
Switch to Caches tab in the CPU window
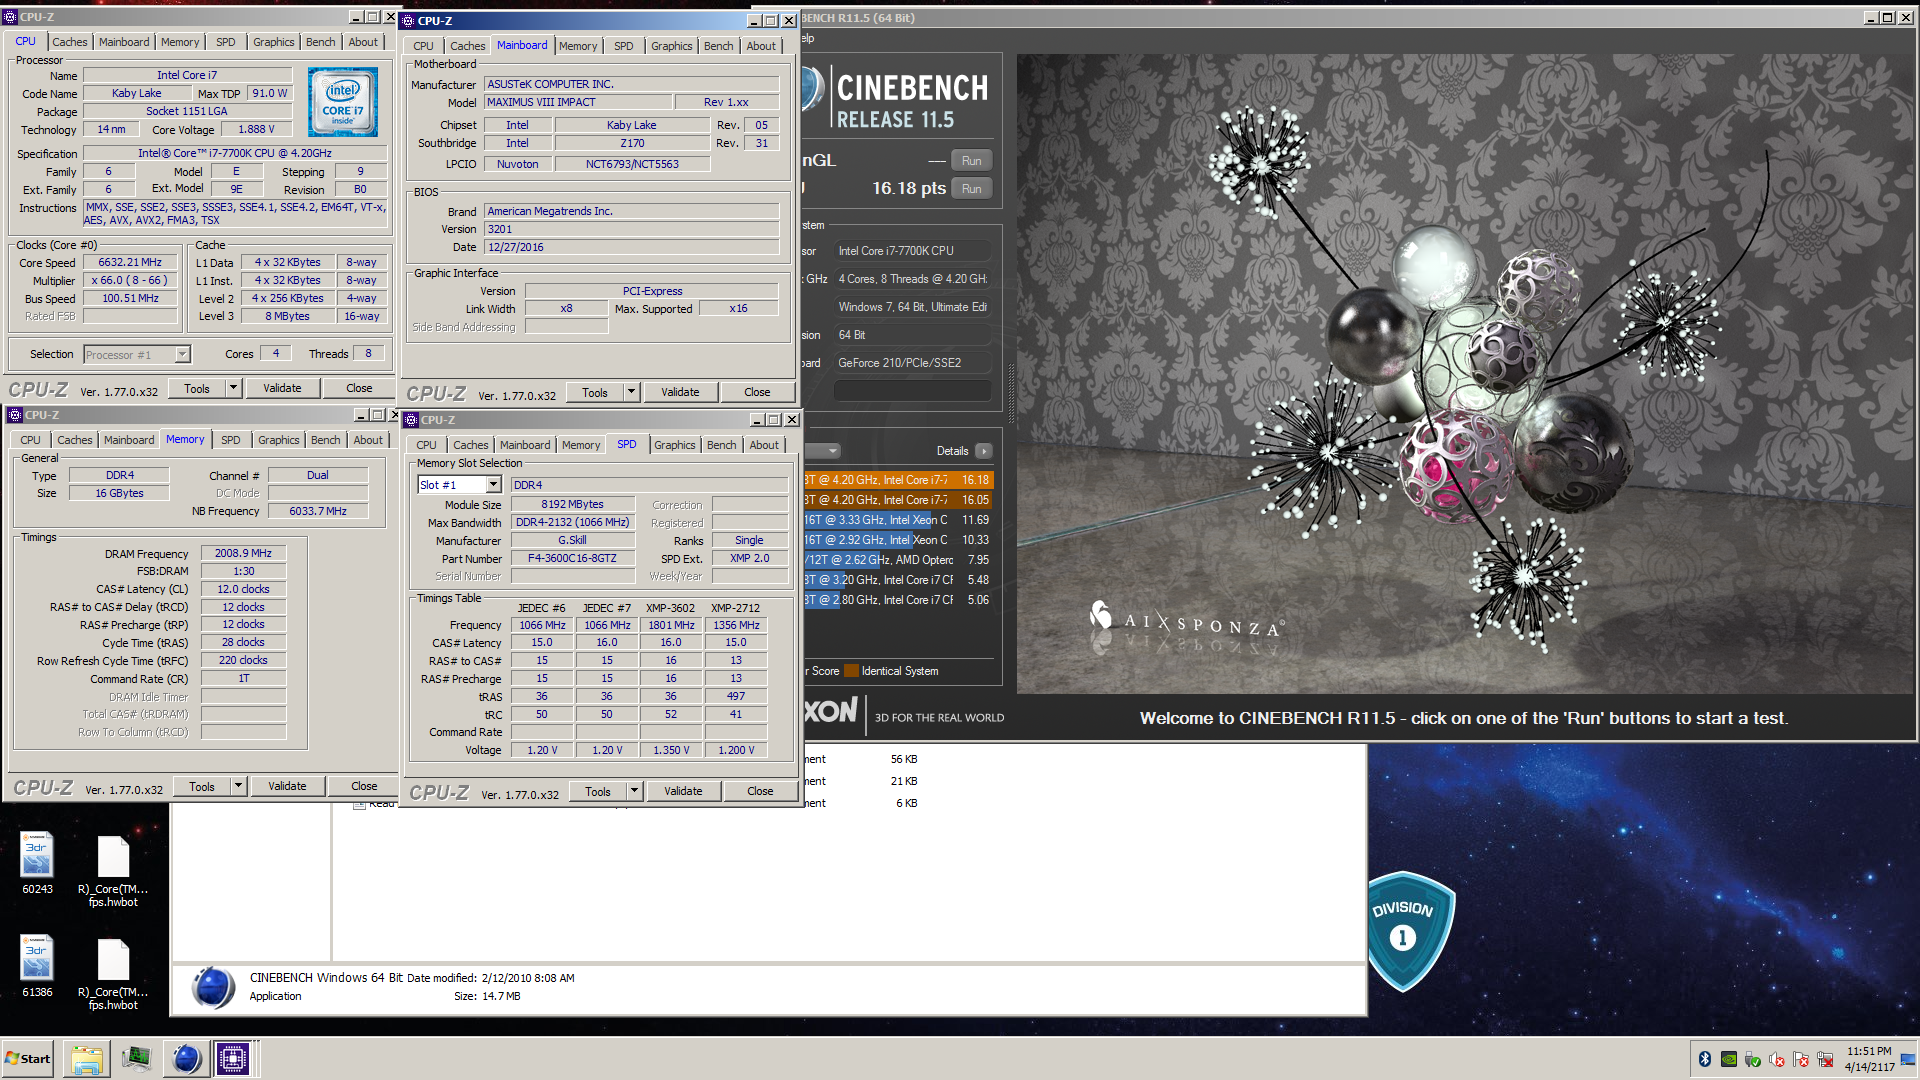click(x=70, y=42)
